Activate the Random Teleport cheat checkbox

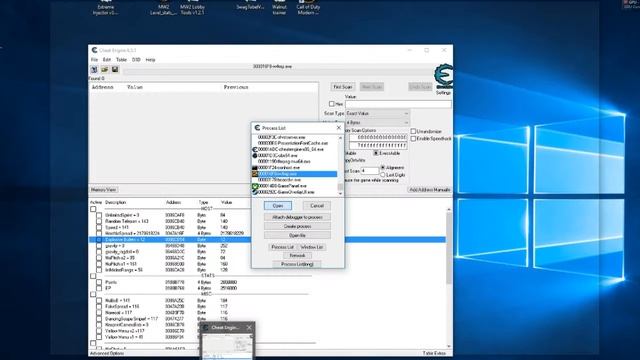[99, 221]
